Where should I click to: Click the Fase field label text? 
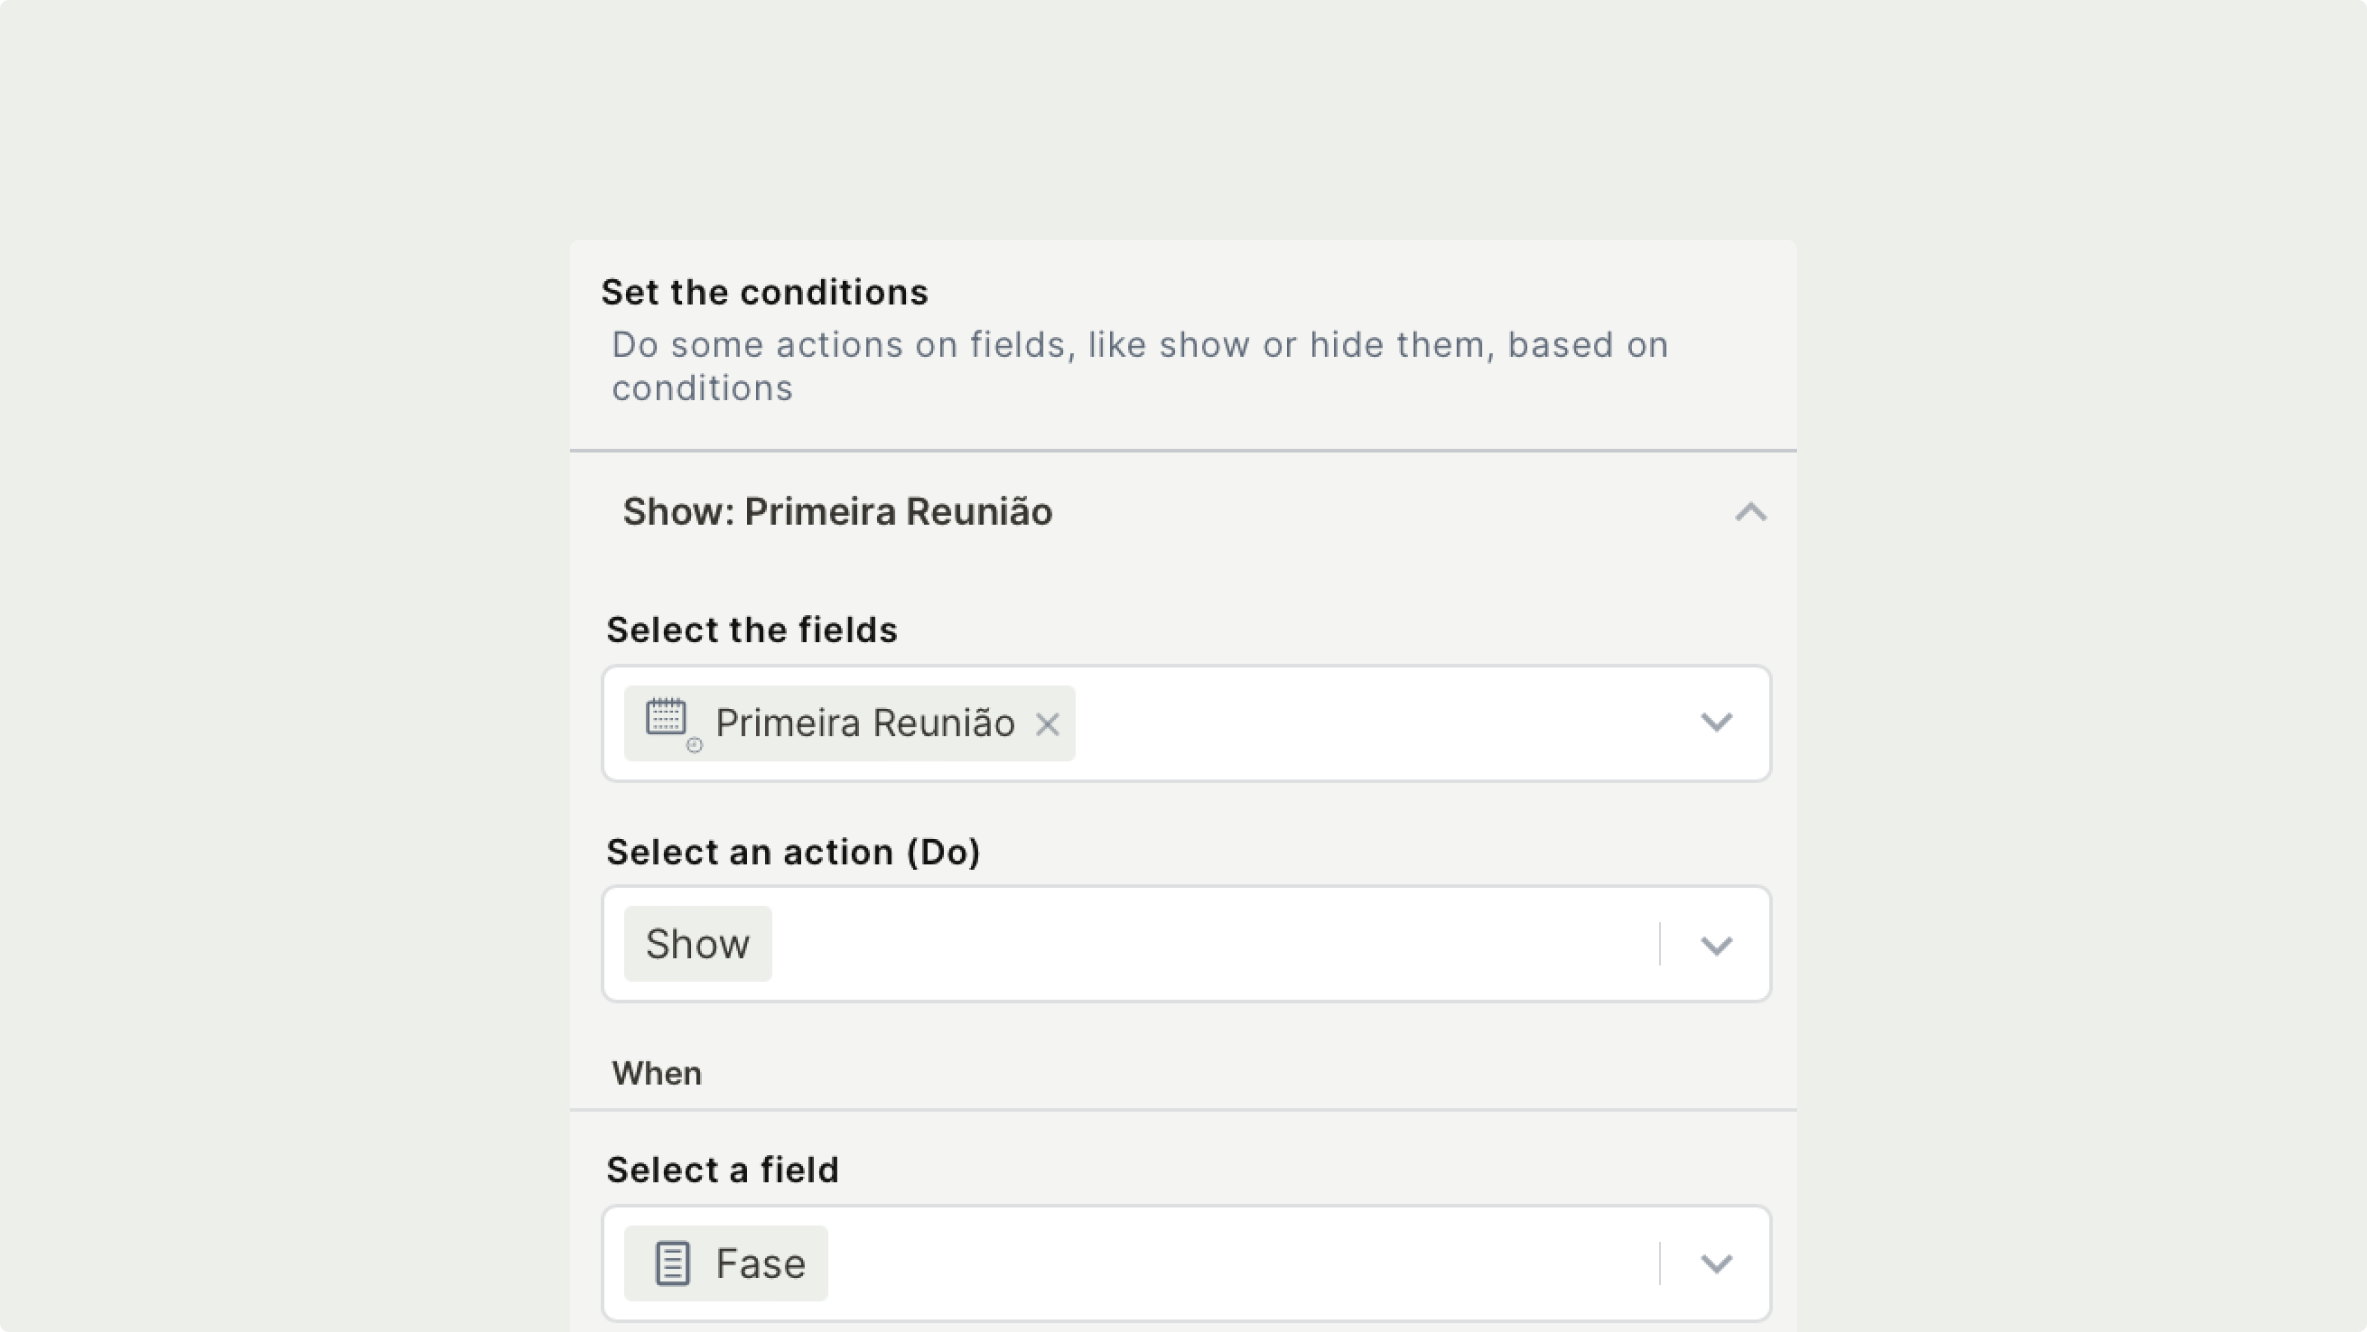click(760, 1264)
